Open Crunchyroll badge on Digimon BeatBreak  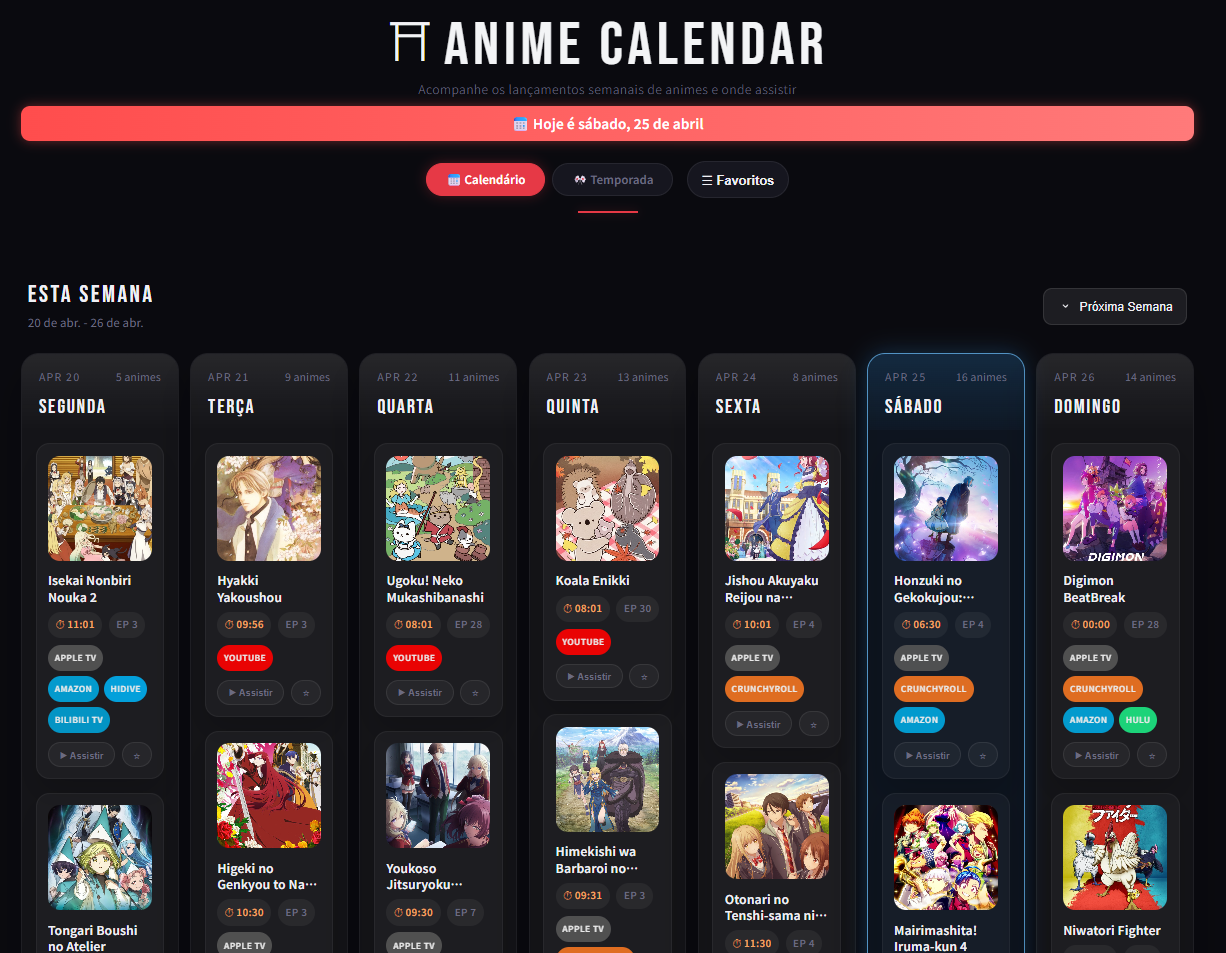1103,689
